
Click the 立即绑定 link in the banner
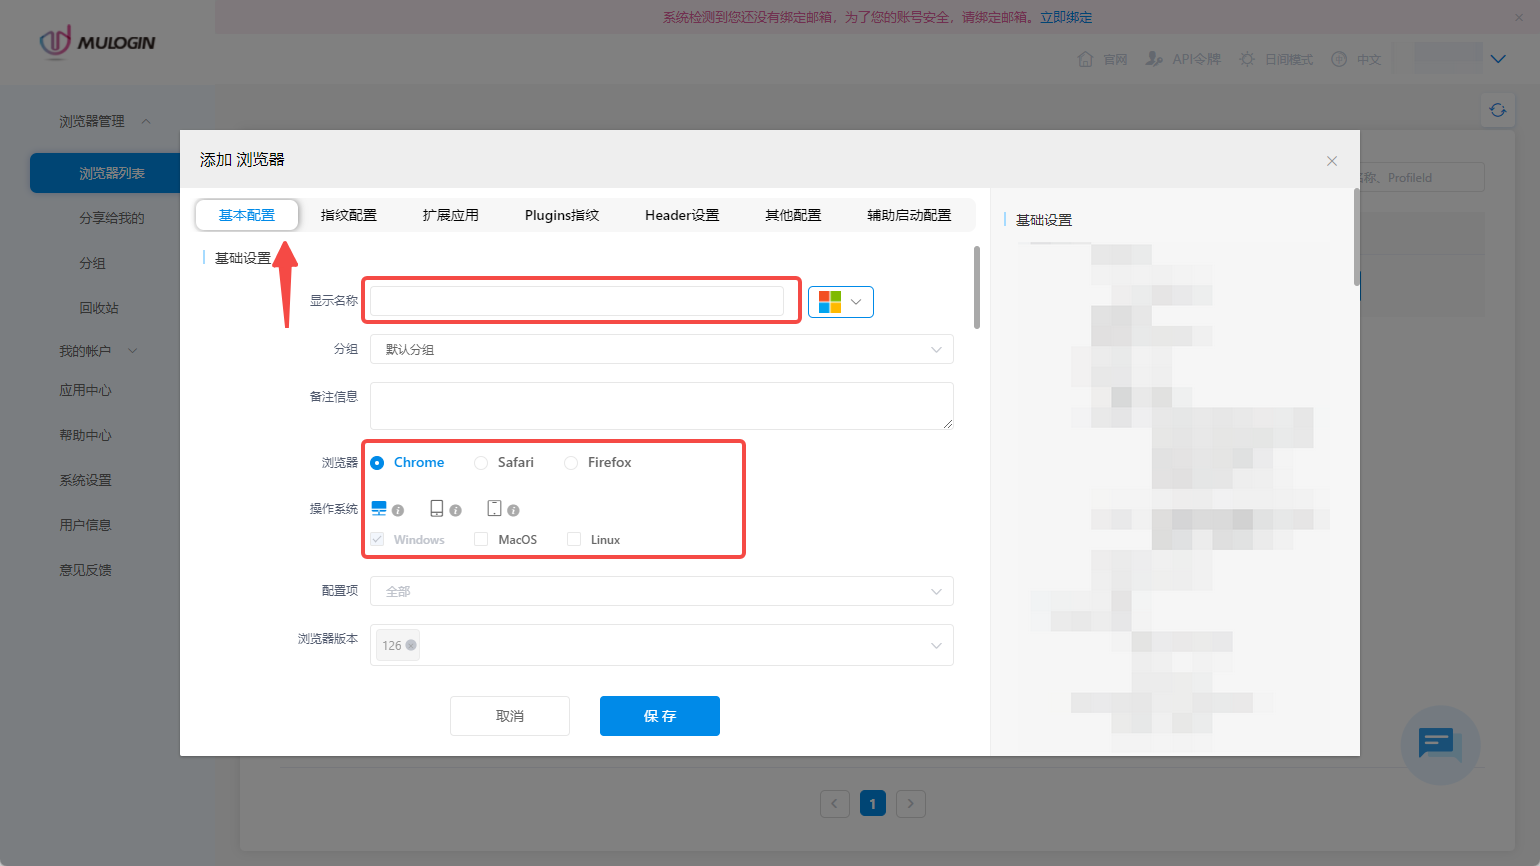coord(1066,17)
